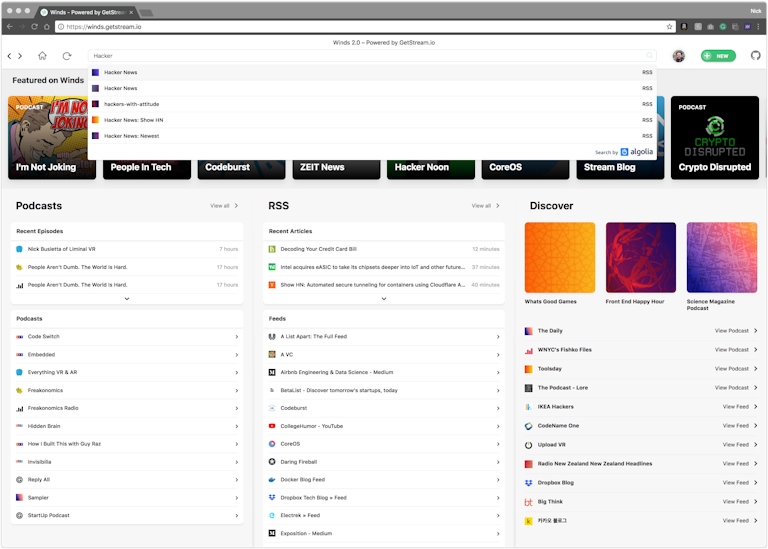Click the search magnifier icon
768x549 pixels.
[x=649, y=55]
